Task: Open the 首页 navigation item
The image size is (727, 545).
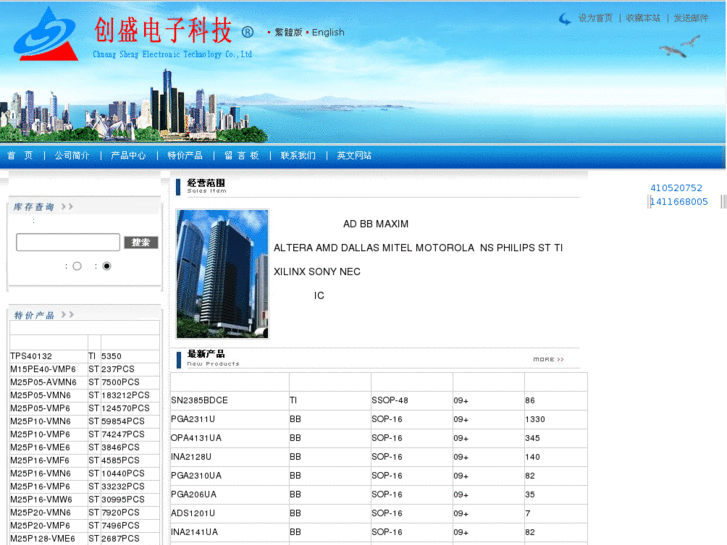Action: (x=20, y=155)
